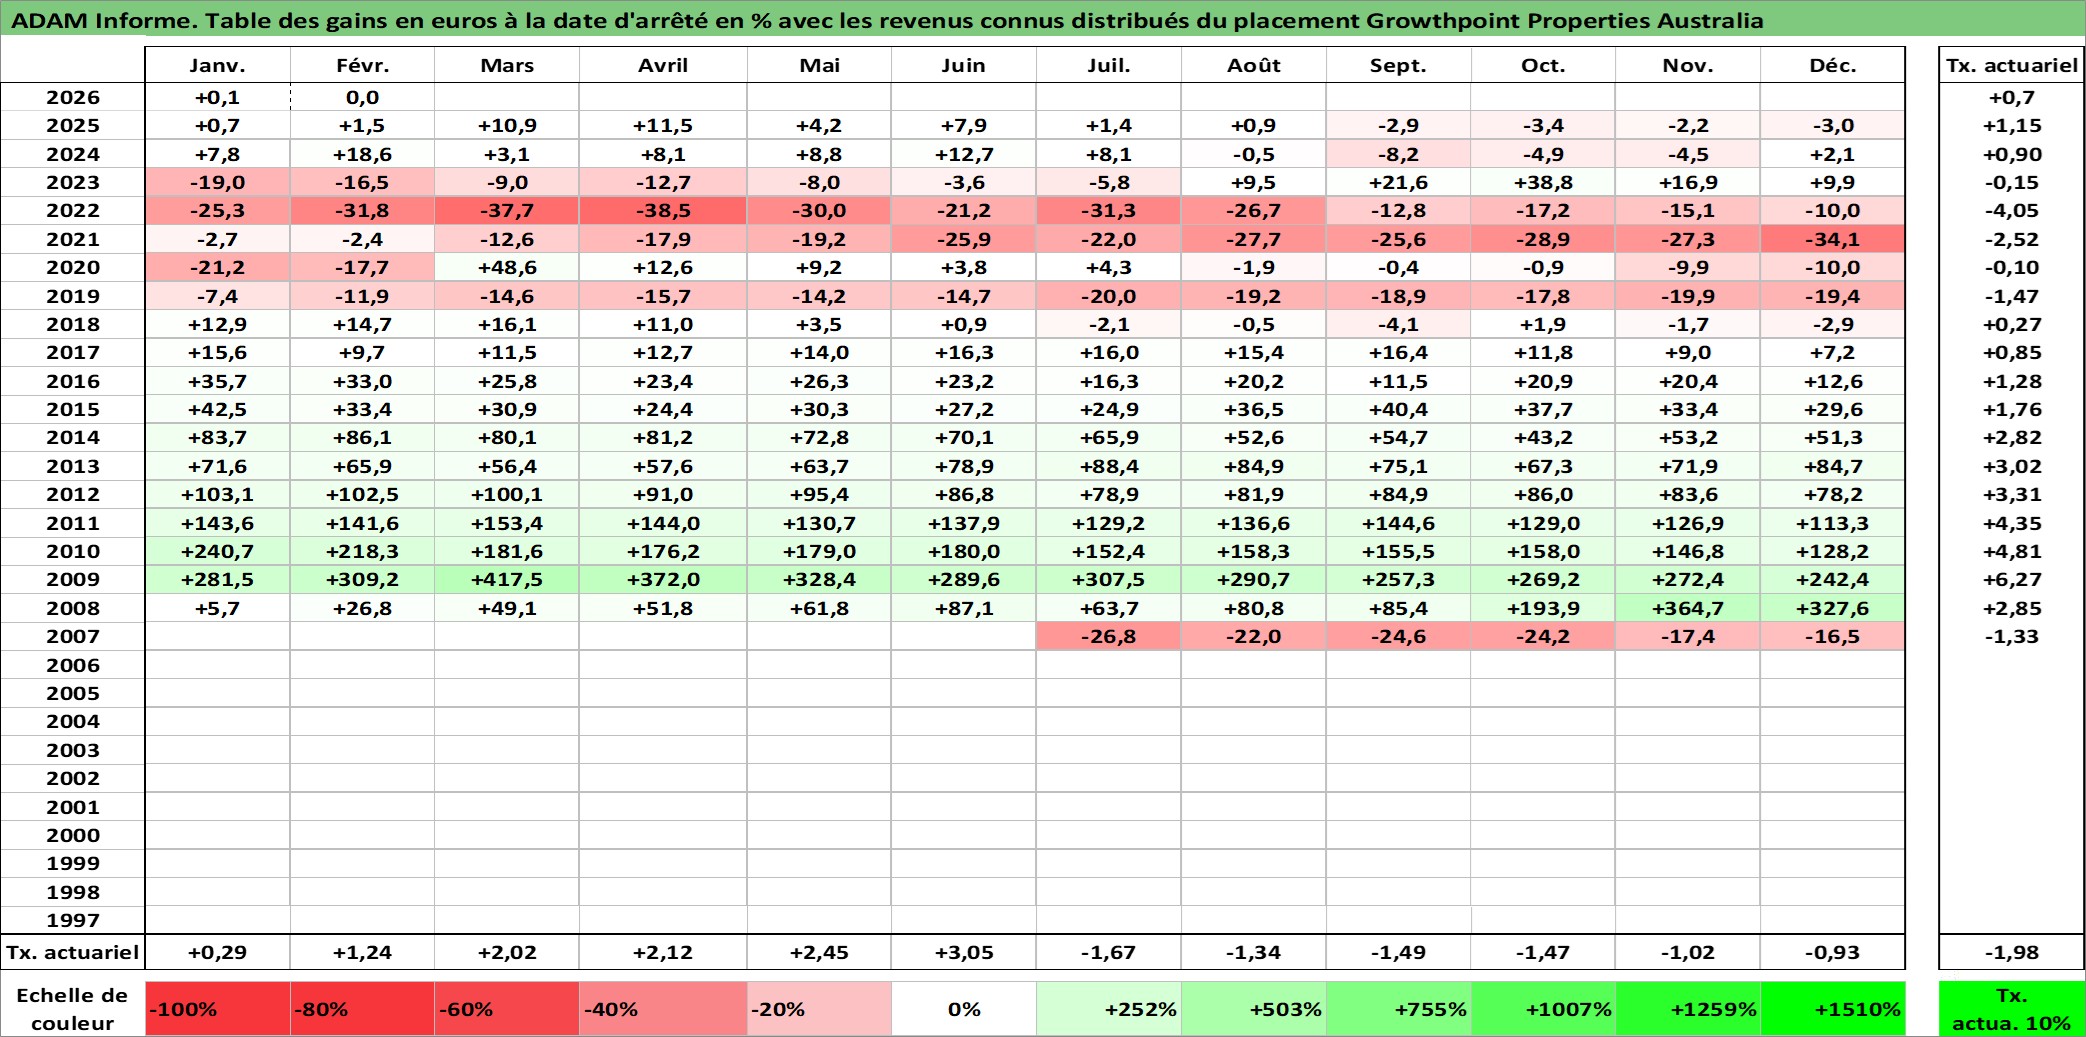Select cell +309,2 in 2009 Févr.
Viewport: 2086px width, 1037px height.
click(362, 579)
